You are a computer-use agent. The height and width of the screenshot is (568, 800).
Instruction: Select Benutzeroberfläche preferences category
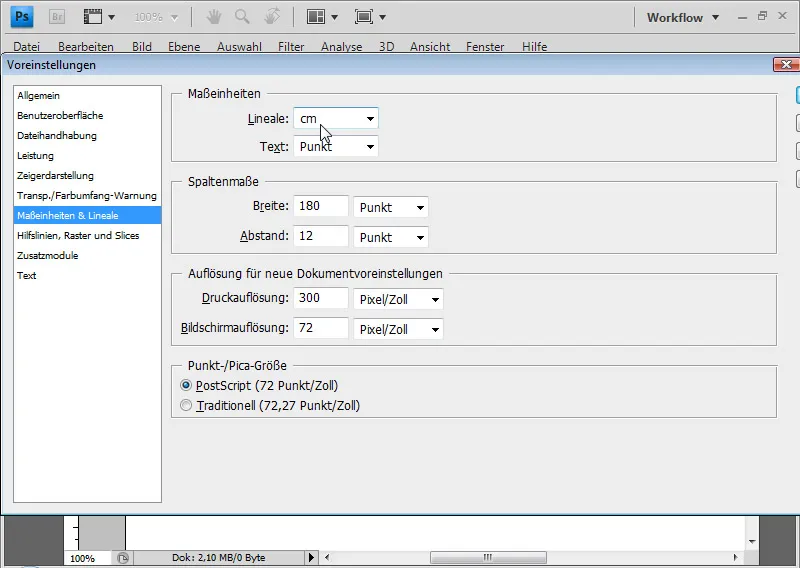pyautogui.click(x=87, y=115)
